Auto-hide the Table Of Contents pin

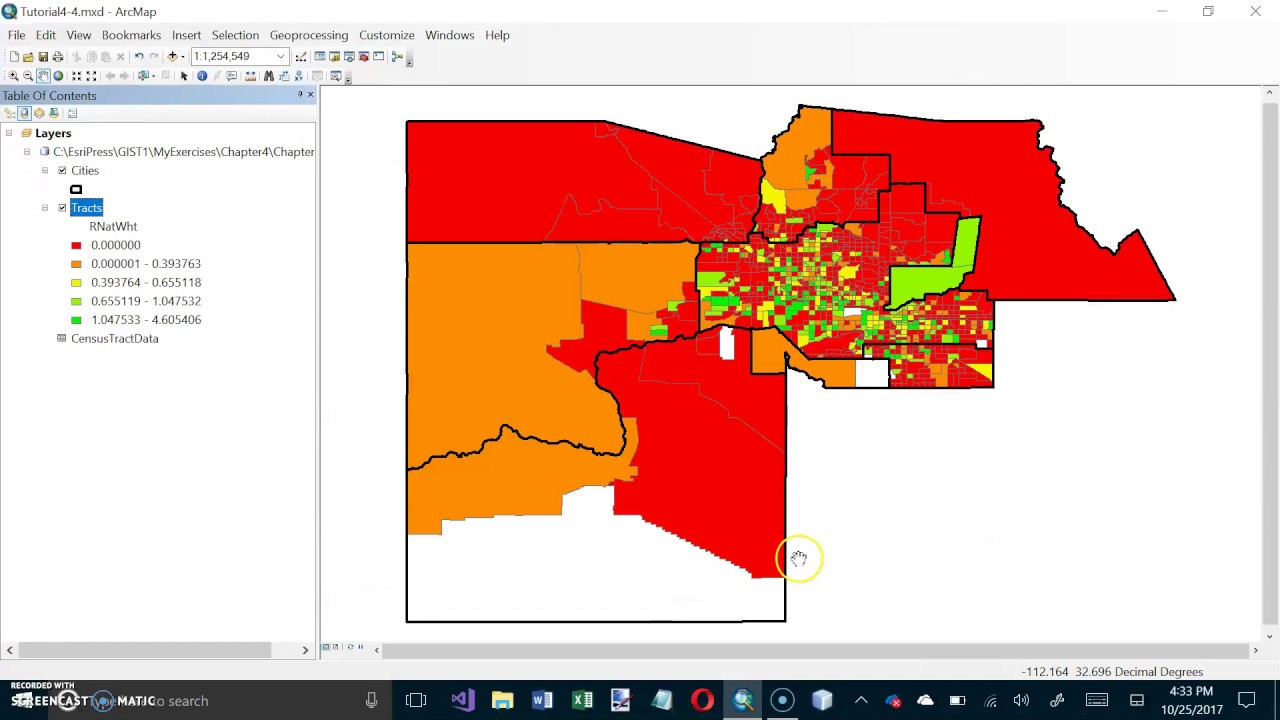(300, 95)
